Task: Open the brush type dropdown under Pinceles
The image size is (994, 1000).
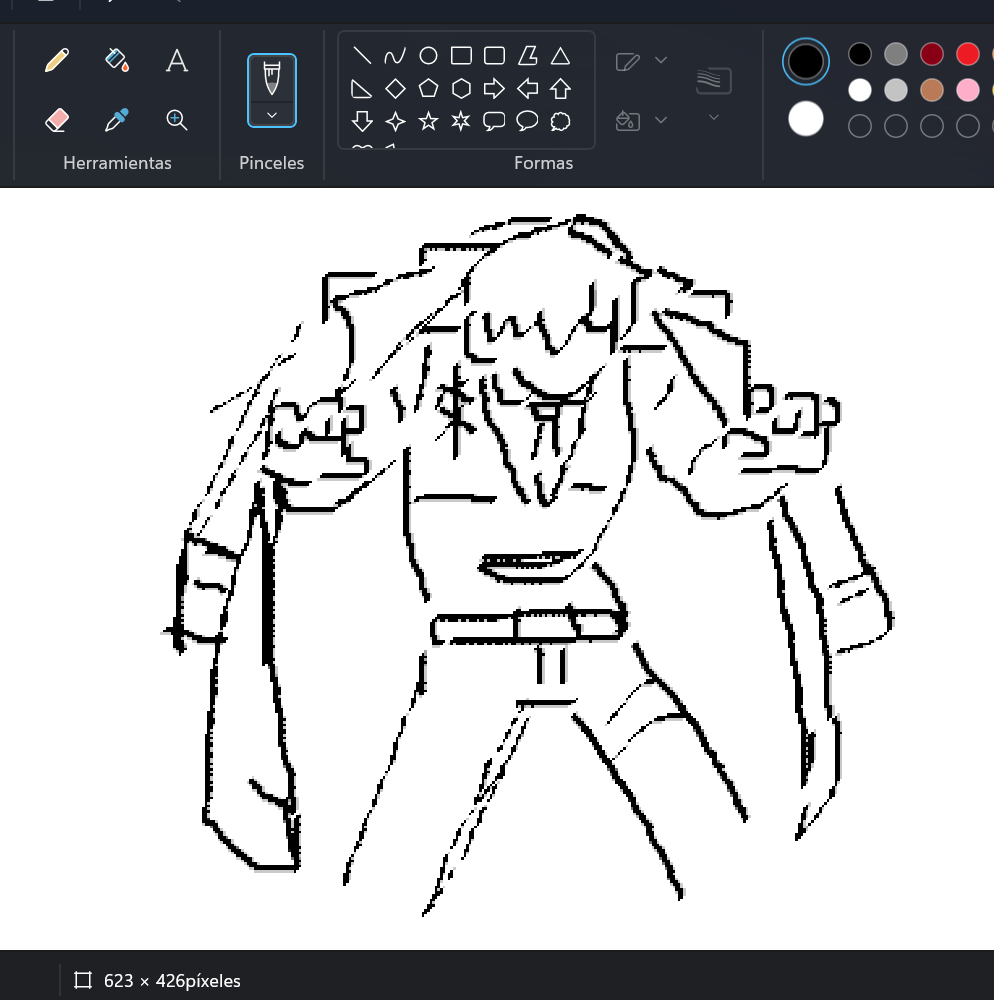Action: pyautogui.click(x=271, y=115)
